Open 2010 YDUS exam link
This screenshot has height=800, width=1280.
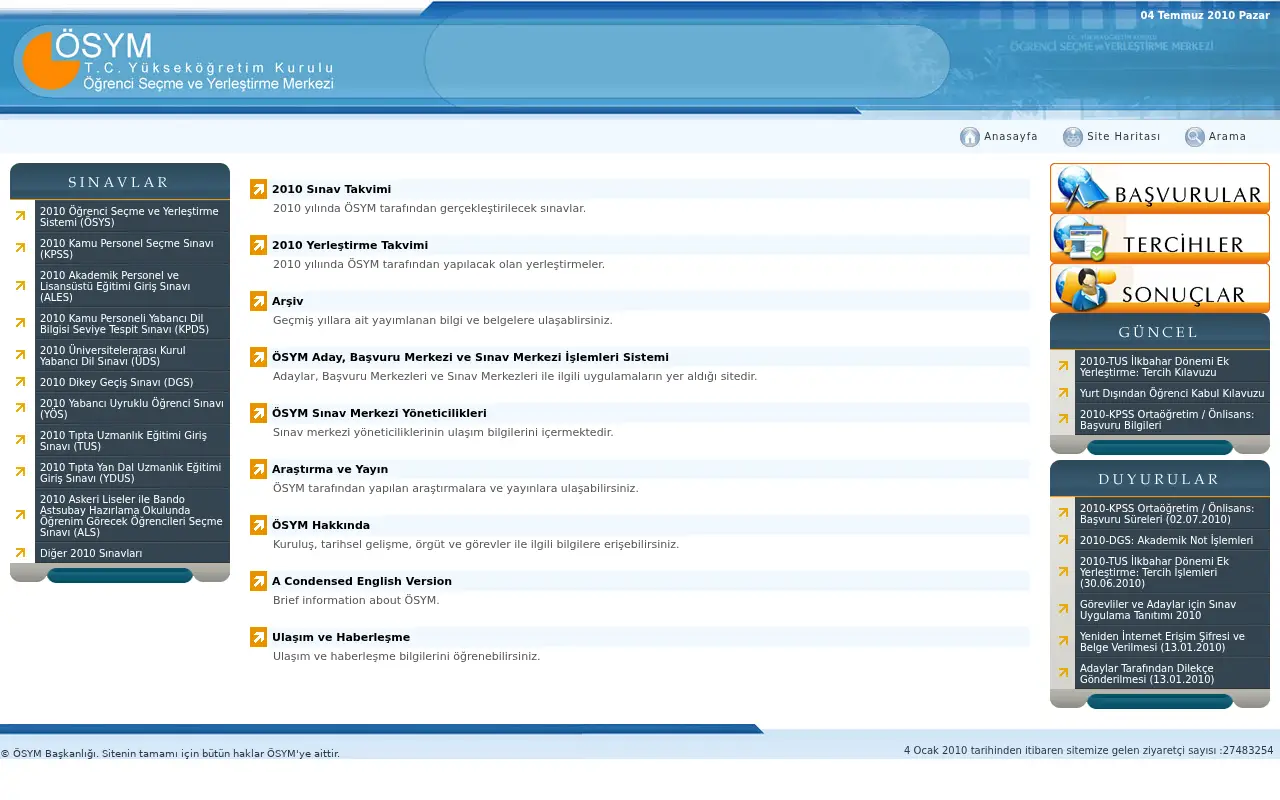[x=132, y=472]
